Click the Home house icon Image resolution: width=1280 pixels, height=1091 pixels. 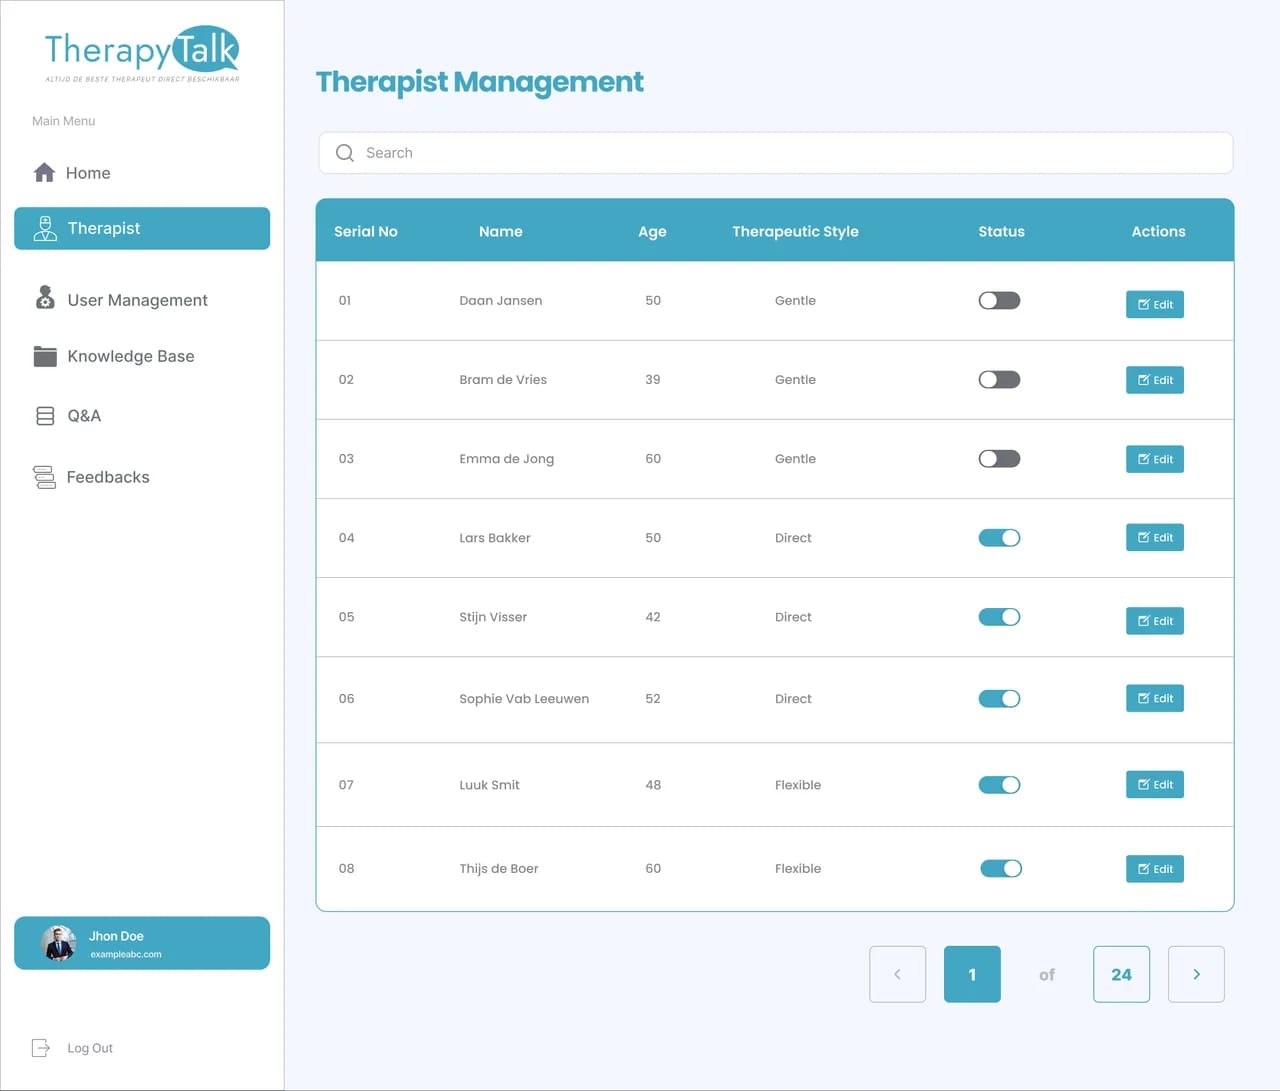click(x=44, y=173)
